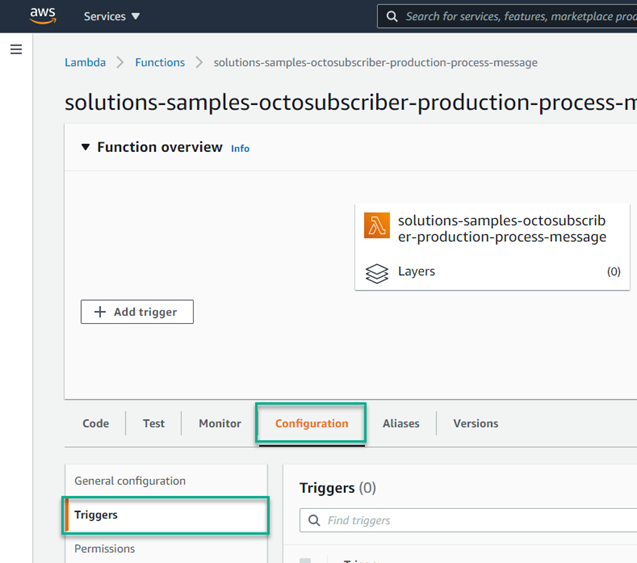Switch to the Configuration tab
This screenshot has width=637, height=563.
tap(312, 423)
